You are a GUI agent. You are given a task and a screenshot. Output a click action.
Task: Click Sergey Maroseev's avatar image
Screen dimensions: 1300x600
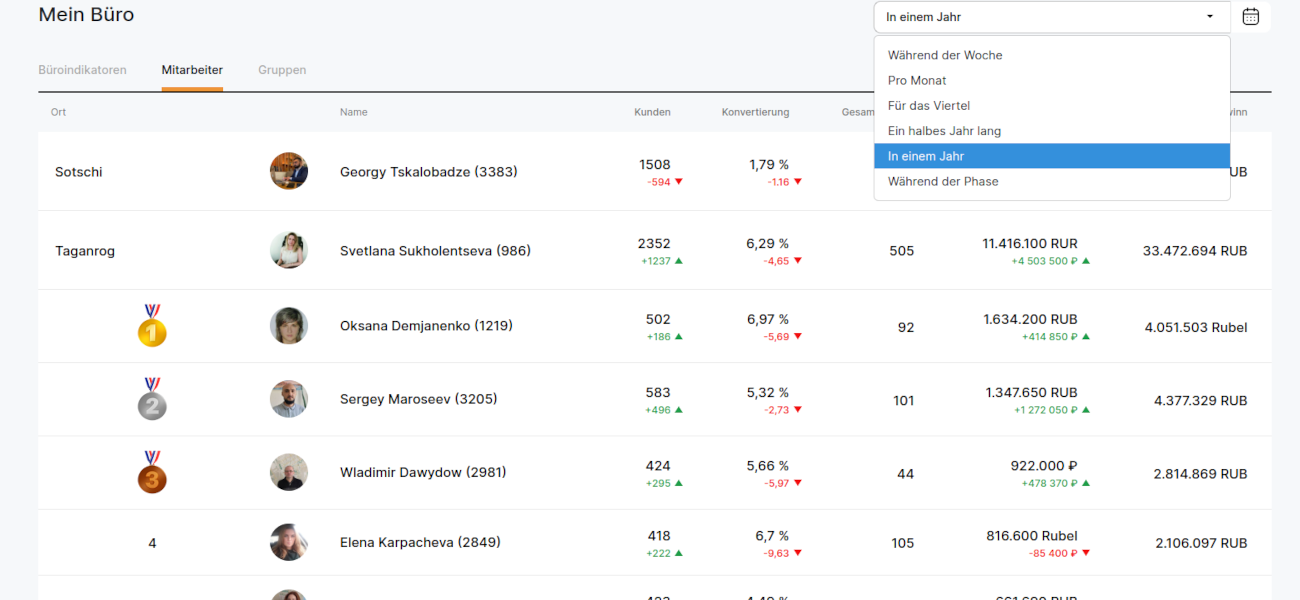click(x=289, y=399)
